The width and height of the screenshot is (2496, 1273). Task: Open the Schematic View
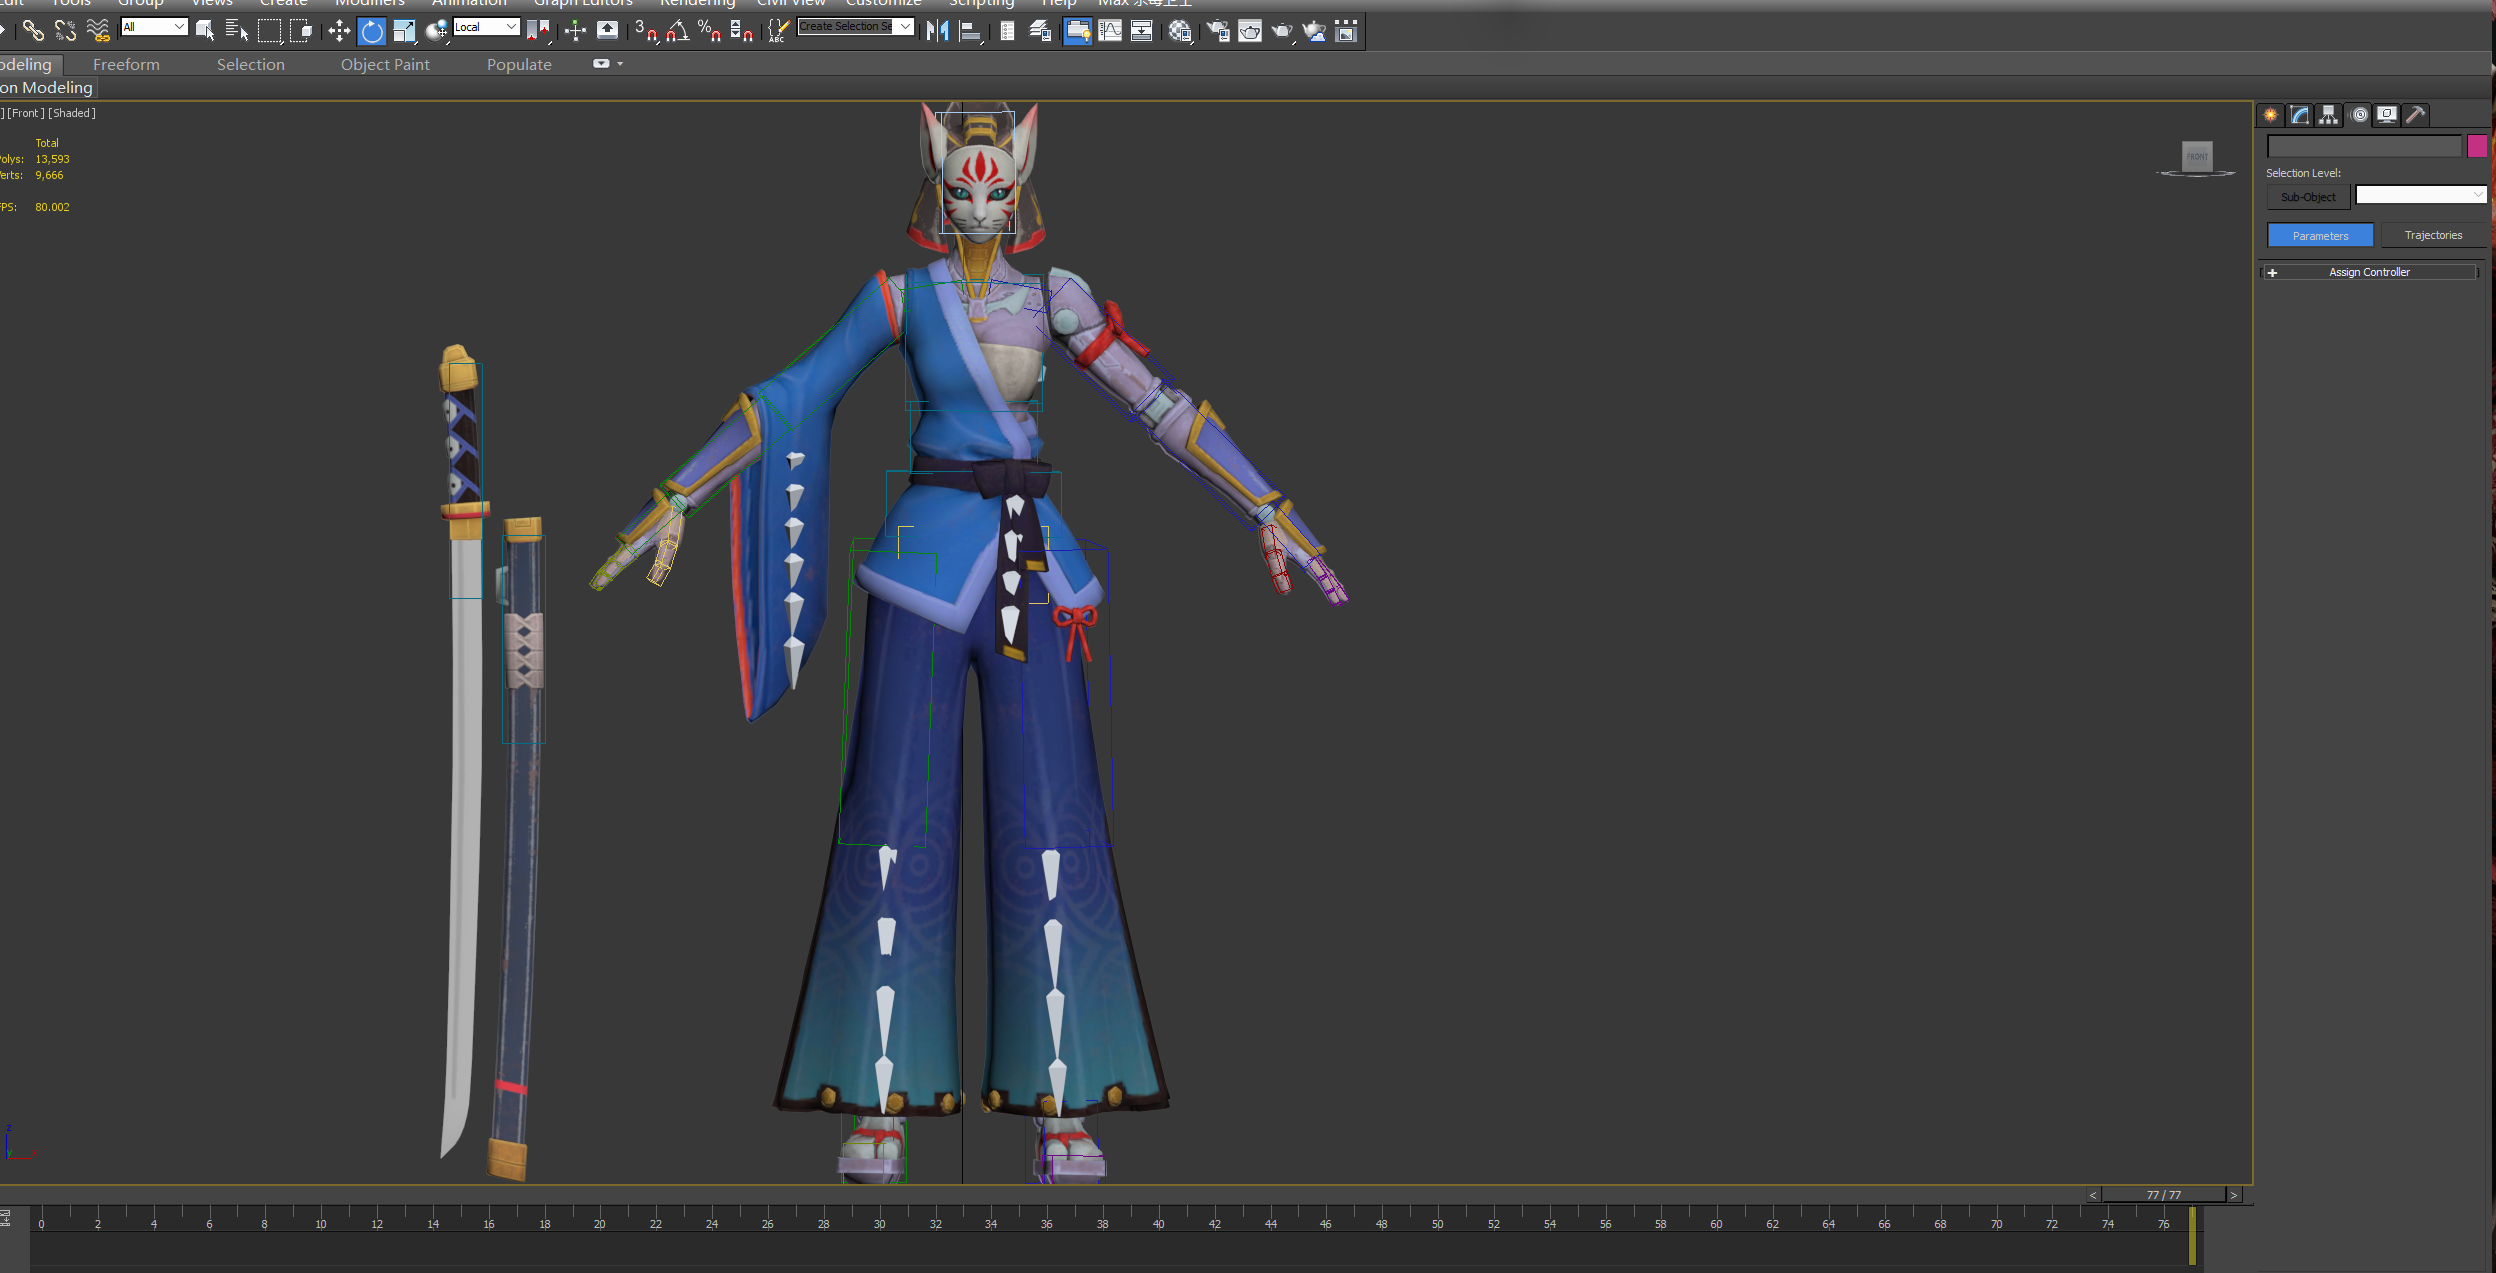coord(1142,31)
